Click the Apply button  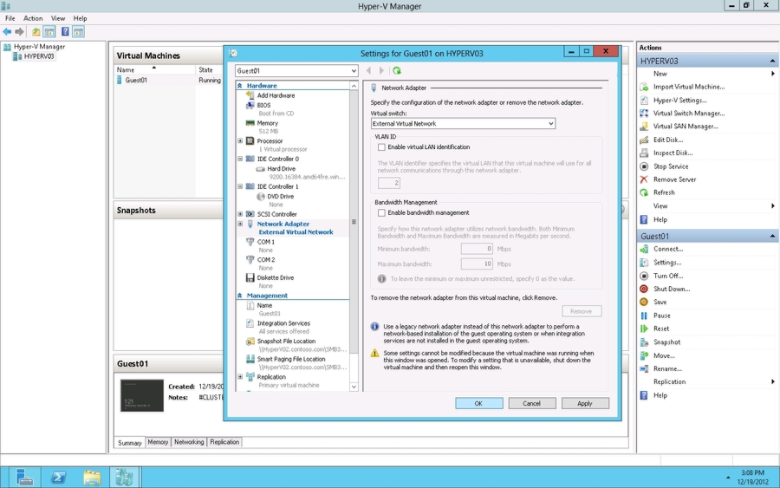tap(585, 403)
